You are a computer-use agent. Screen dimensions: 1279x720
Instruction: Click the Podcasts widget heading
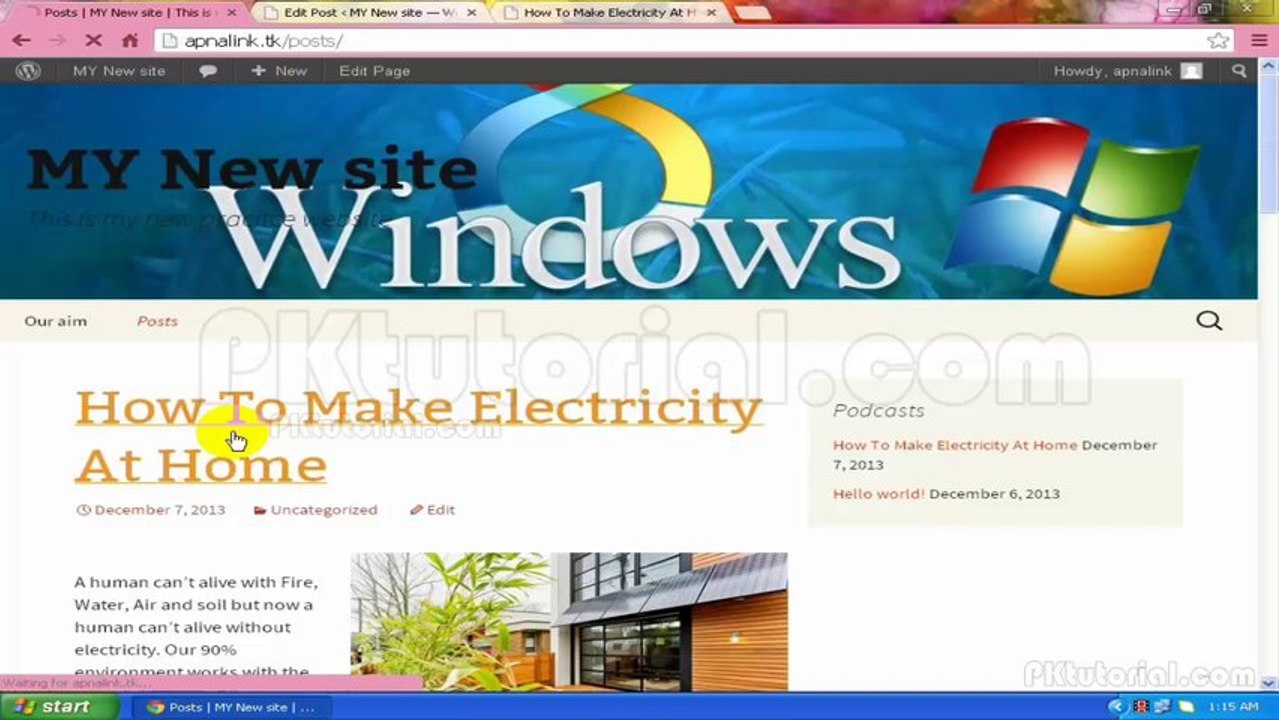point(879,411)
